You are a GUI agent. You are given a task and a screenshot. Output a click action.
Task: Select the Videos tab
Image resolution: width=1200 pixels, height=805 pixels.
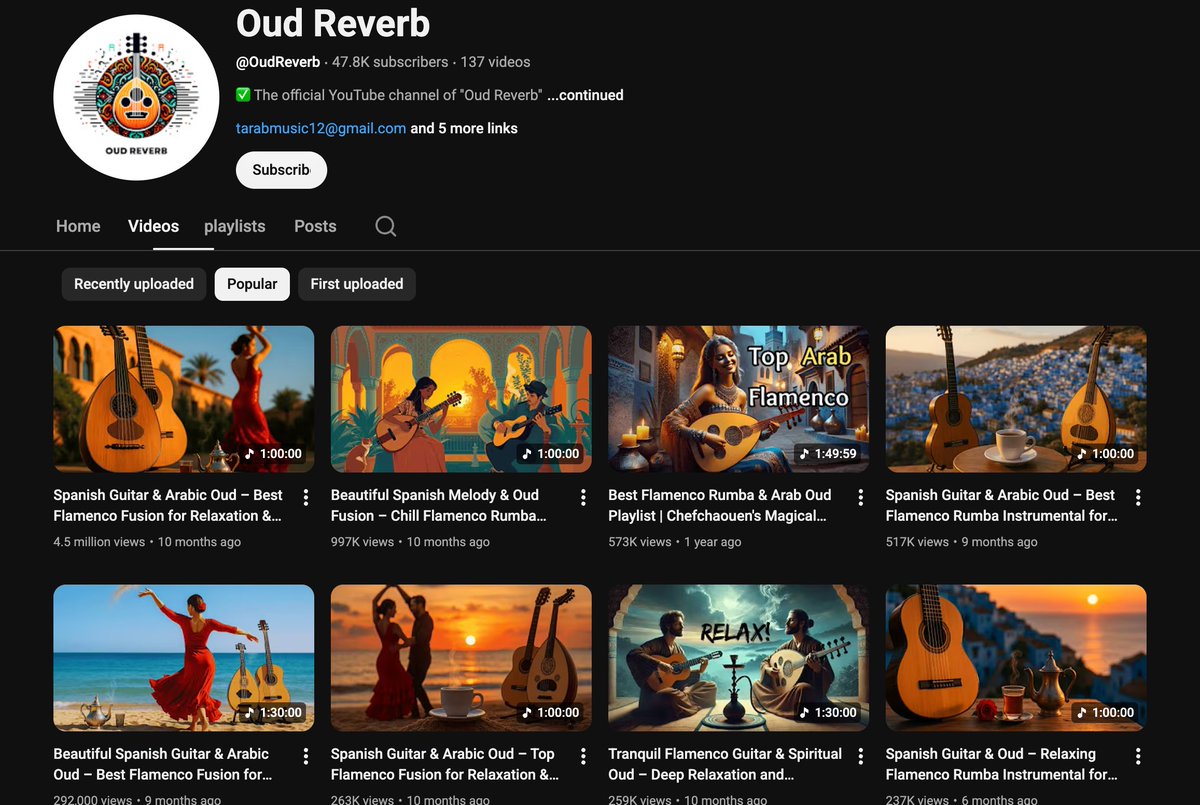coord(153,226)
